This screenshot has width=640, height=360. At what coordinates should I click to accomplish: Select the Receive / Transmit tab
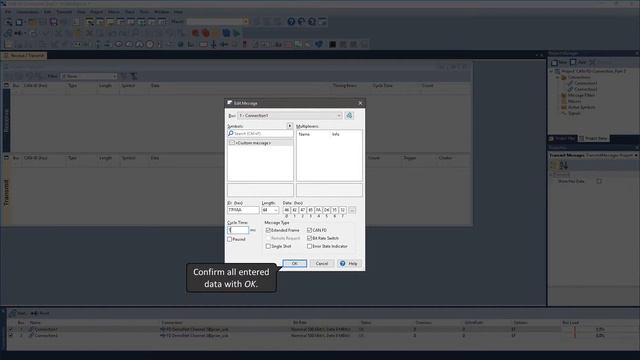24,56
